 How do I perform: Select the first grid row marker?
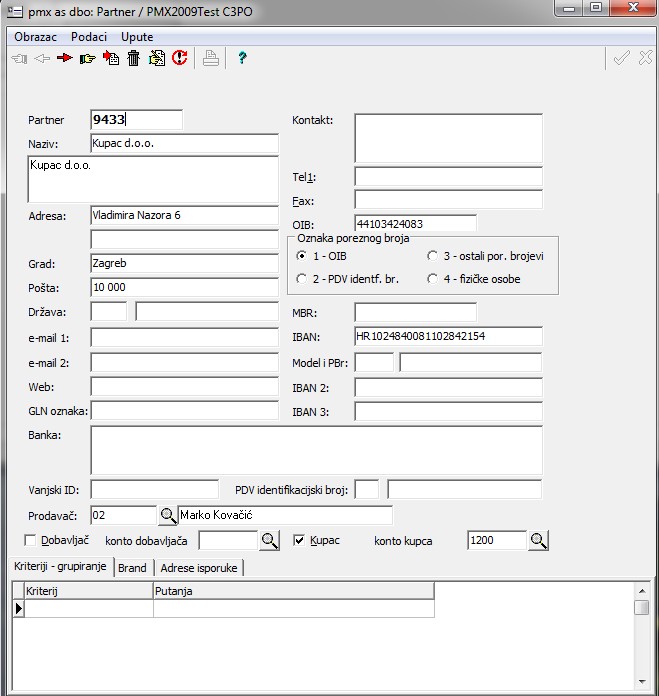click(x=18, y=608)
